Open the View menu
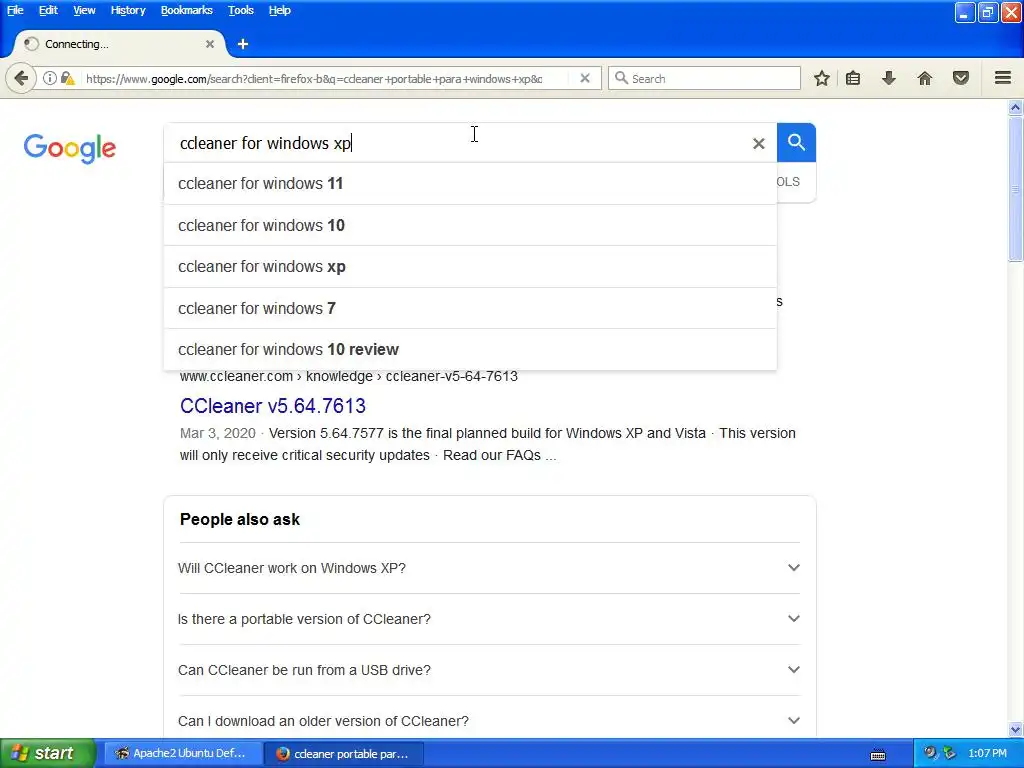The height and width of the screenshot is (768, 1024). point(84,10)
